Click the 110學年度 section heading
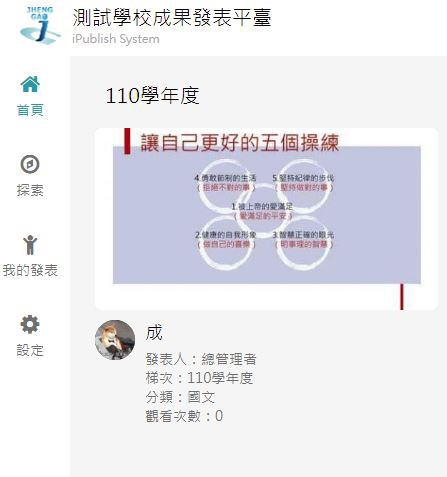This screenshot has width=447, height=477. (x=152, y=96)
